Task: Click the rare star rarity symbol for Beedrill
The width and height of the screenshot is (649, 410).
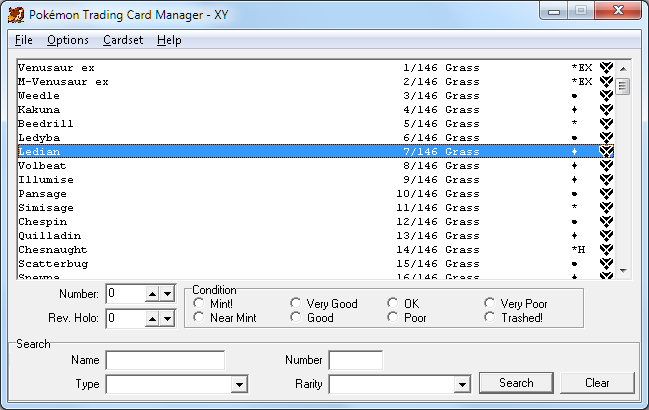Action: (574, 123)
